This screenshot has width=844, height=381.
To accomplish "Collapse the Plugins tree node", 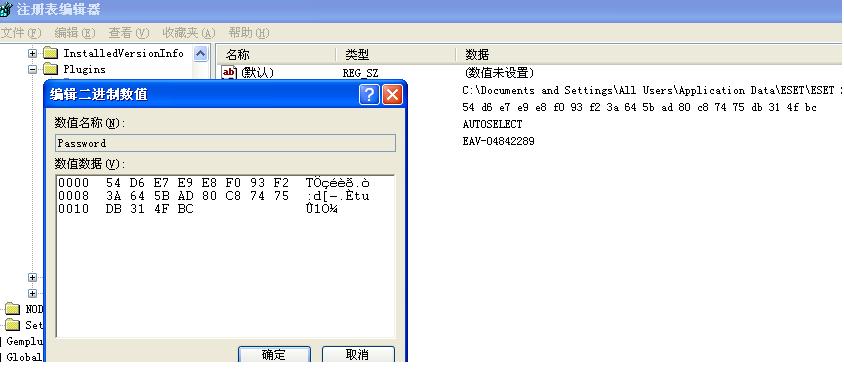I will point(32,69).
